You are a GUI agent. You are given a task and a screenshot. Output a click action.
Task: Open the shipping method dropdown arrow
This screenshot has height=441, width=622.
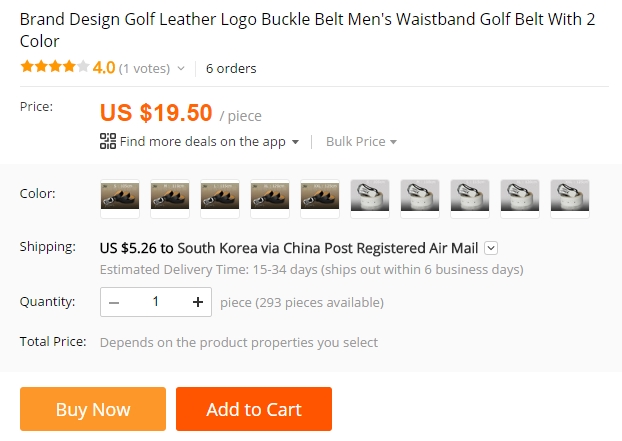coord(491,248)
